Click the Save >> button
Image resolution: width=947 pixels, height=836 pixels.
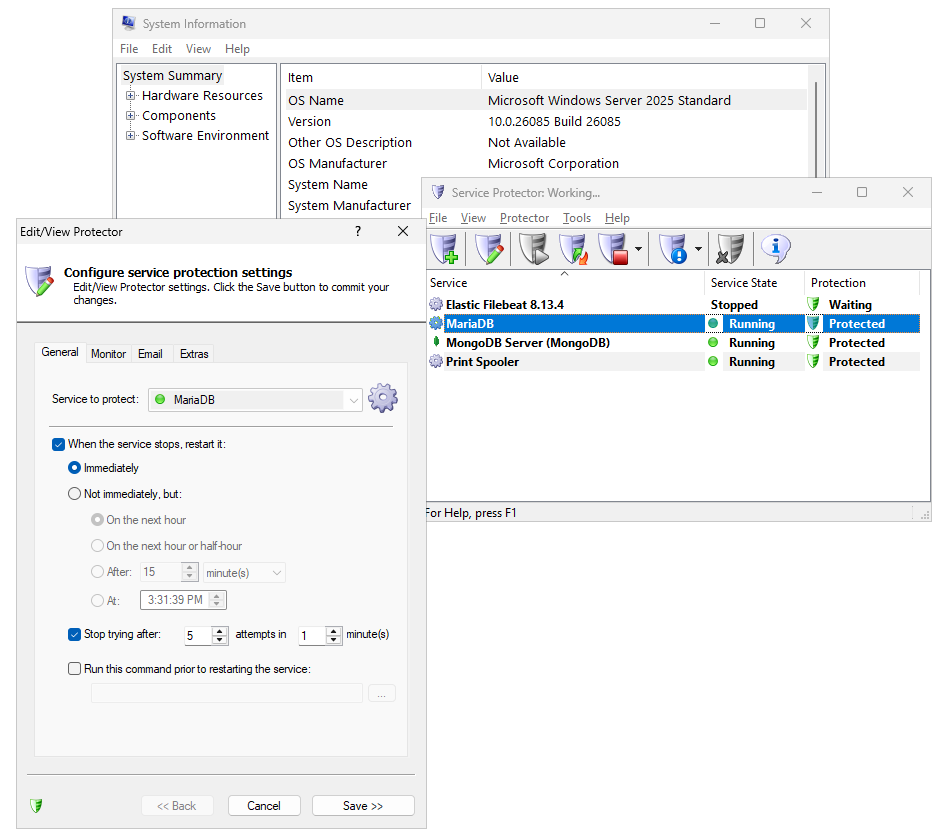[x=363, y=806]
